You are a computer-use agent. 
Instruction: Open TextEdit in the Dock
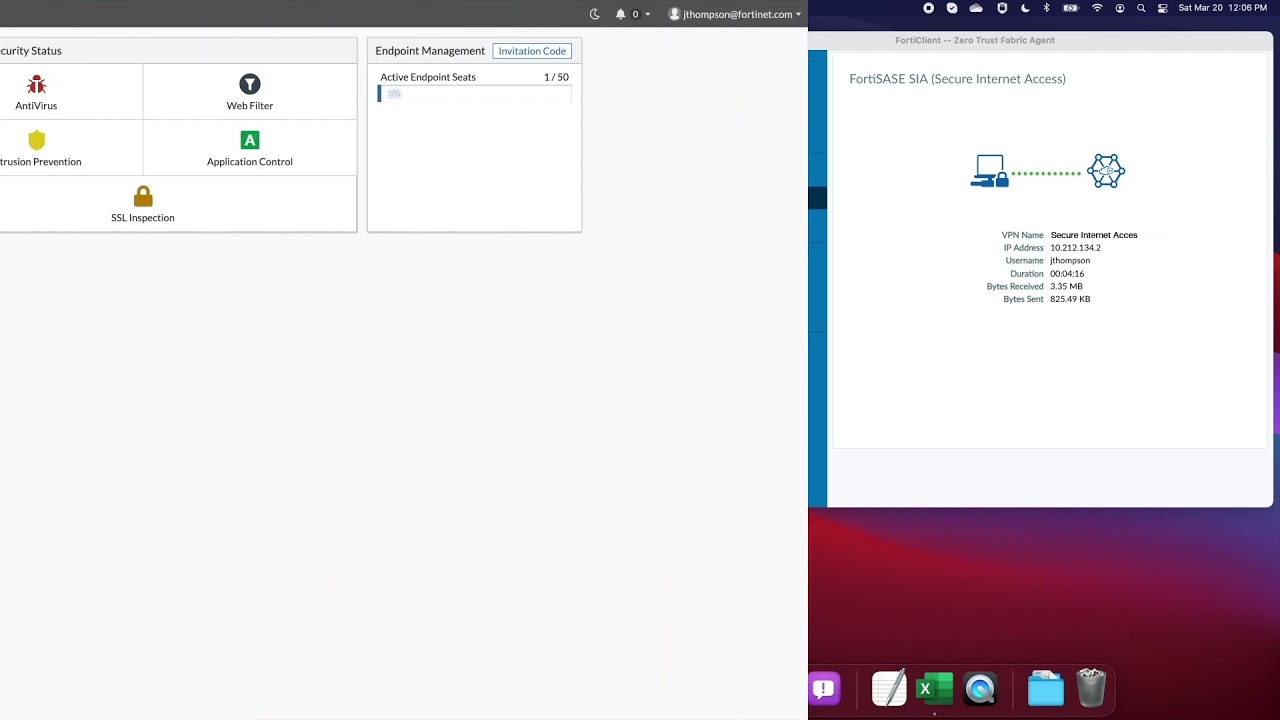click(x=889, y=689)
